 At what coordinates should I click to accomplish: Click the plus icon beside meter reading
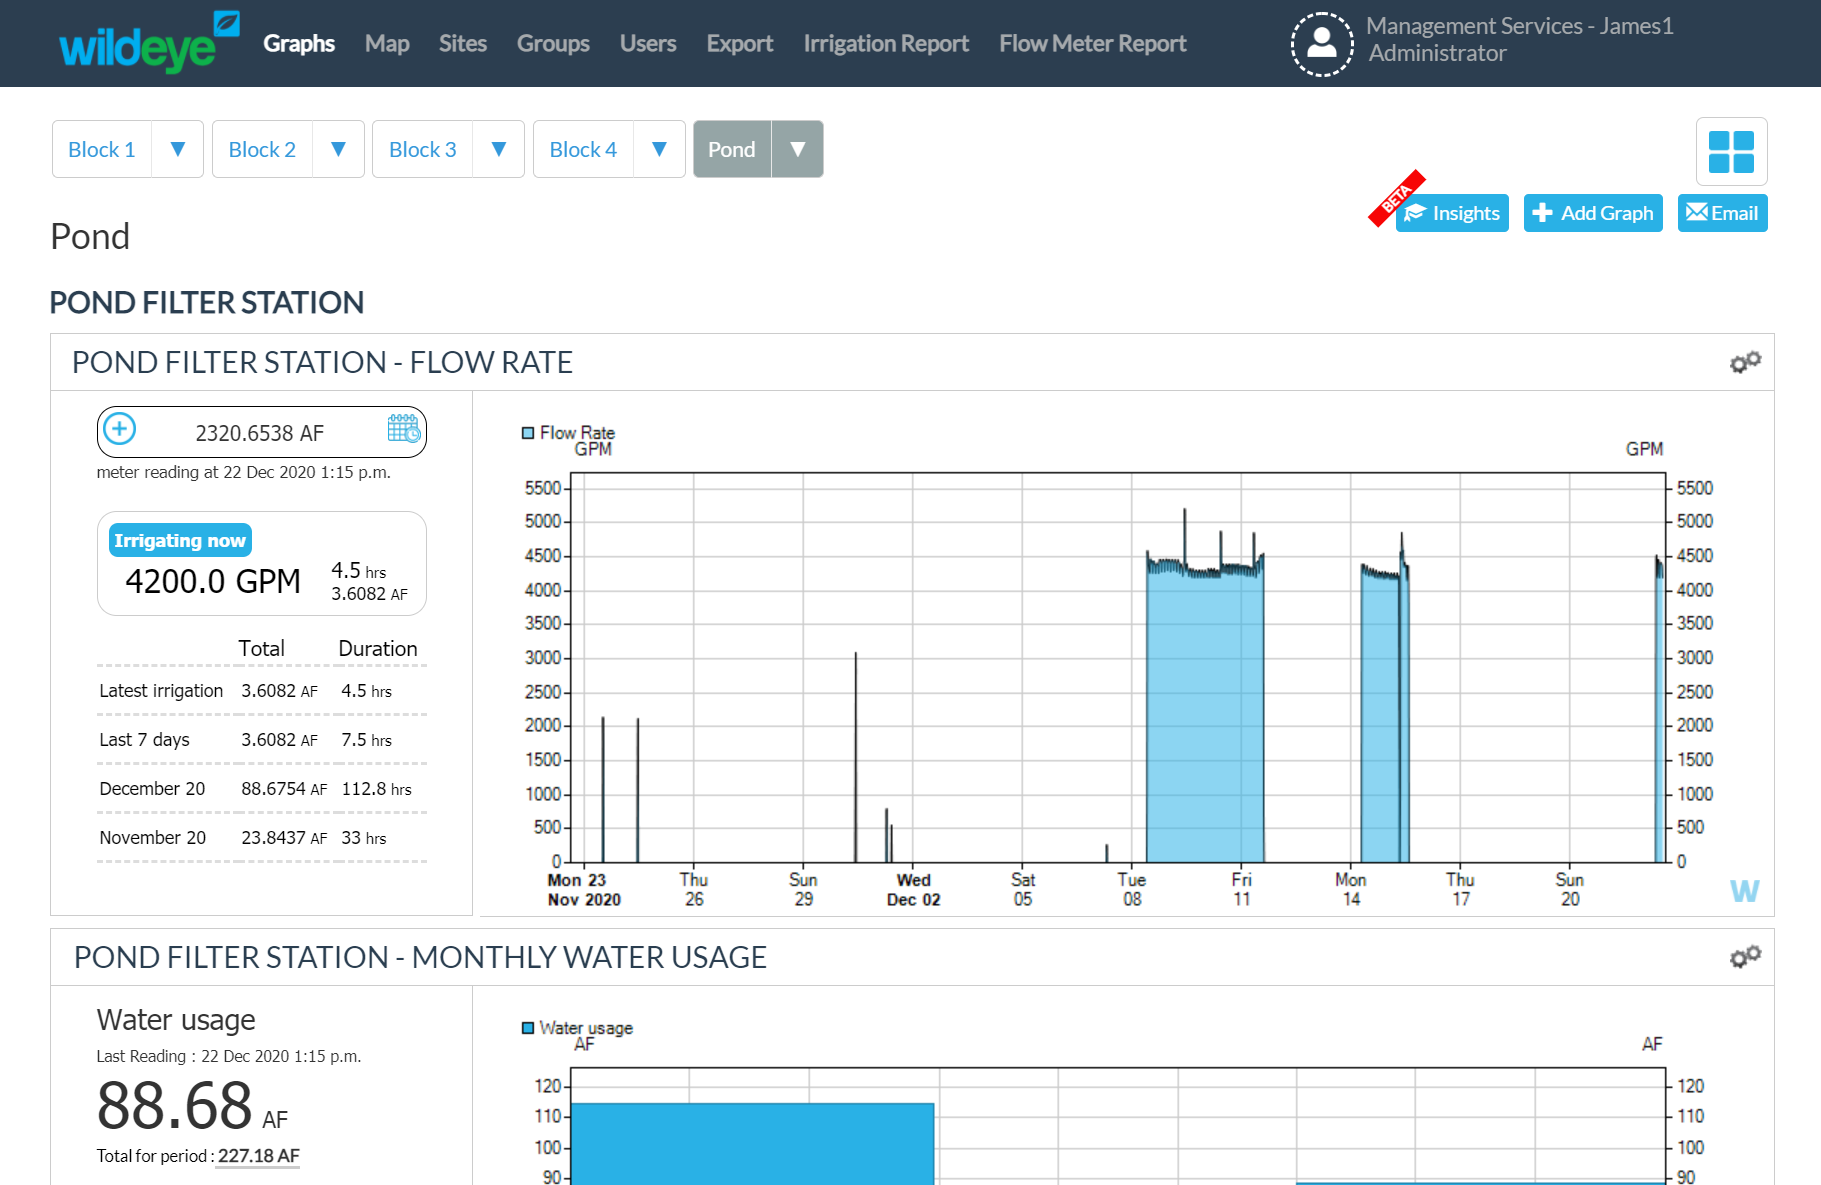point(120,430)
